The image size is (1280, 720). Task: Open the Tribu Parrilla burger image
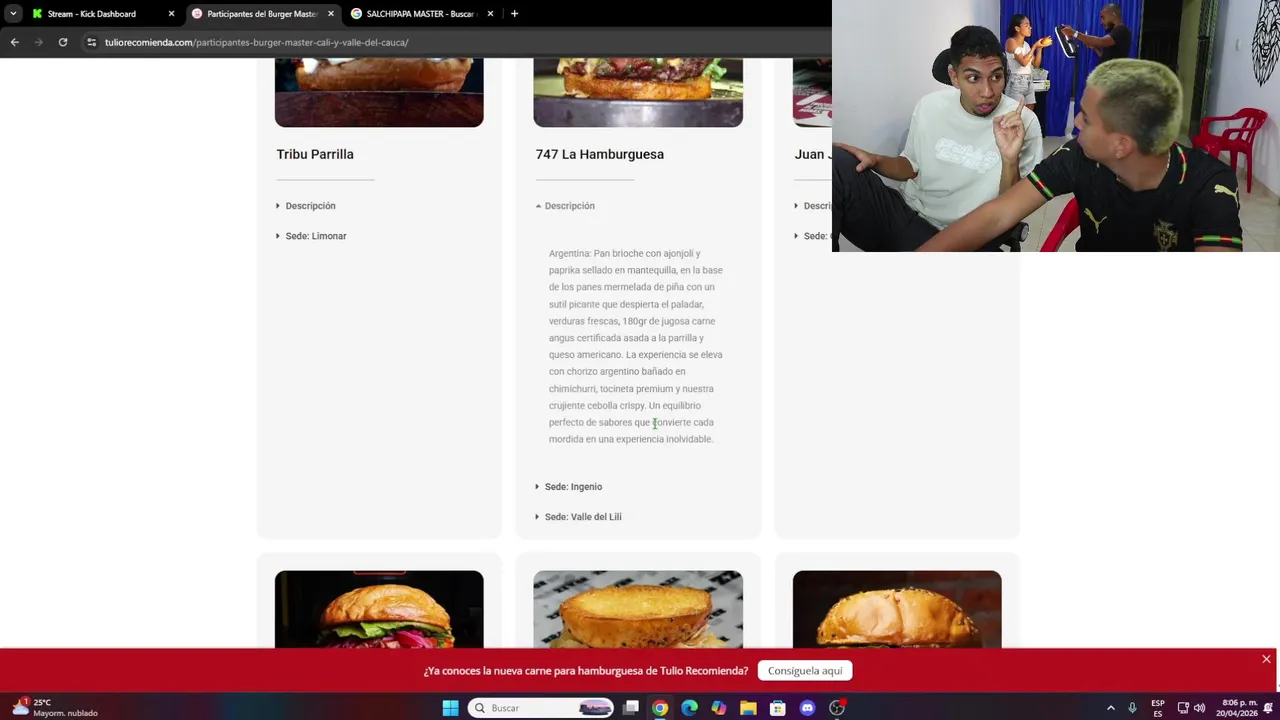(379, 92)
